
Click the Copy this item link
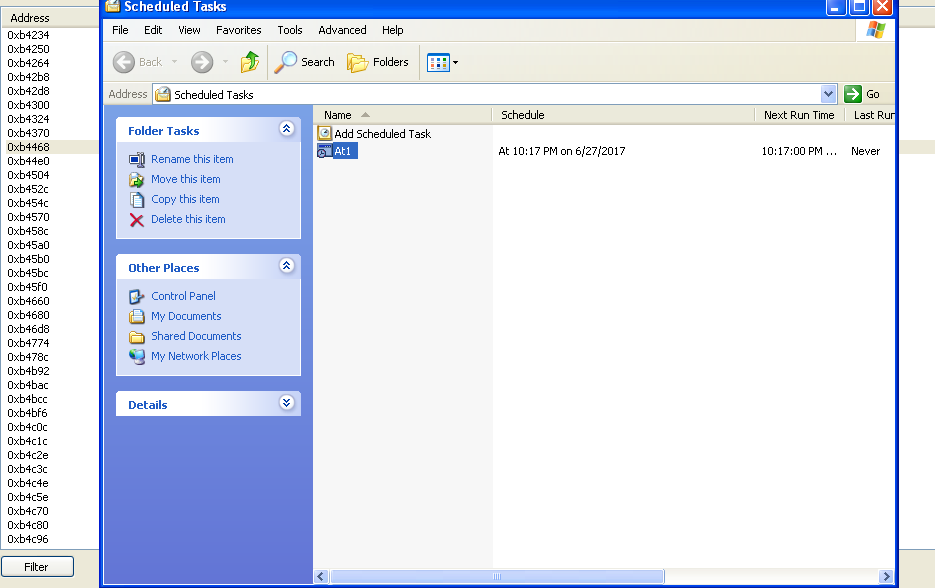(185, 199)
